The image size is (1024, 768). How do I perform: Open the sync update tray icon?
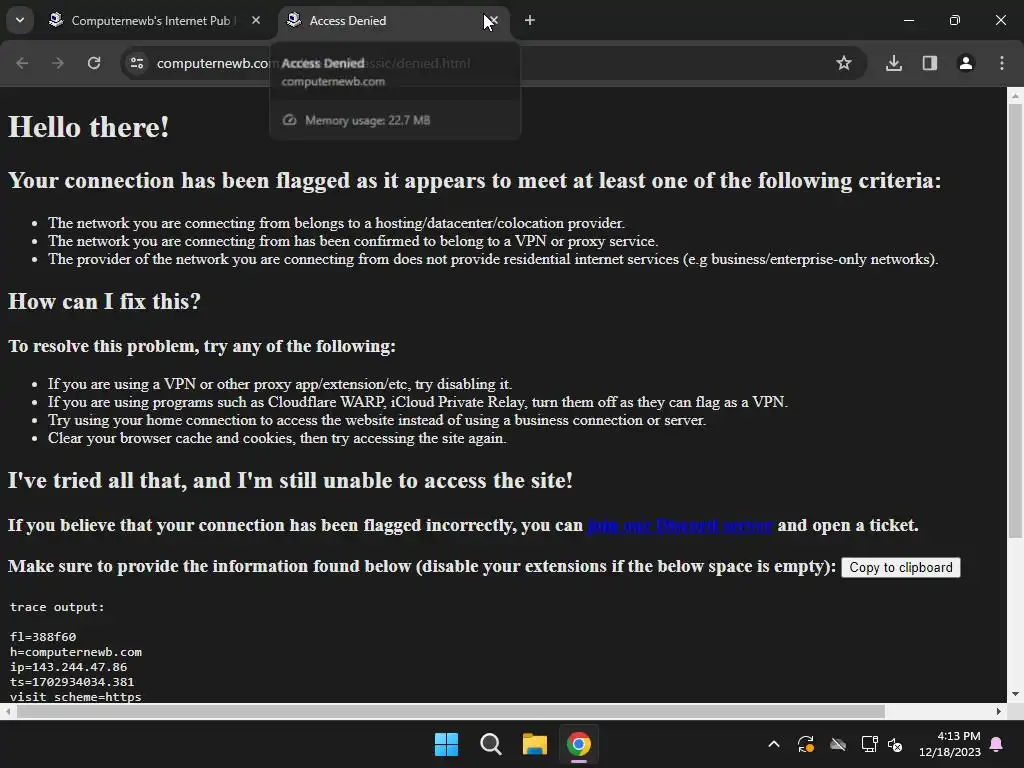point(806,744)
